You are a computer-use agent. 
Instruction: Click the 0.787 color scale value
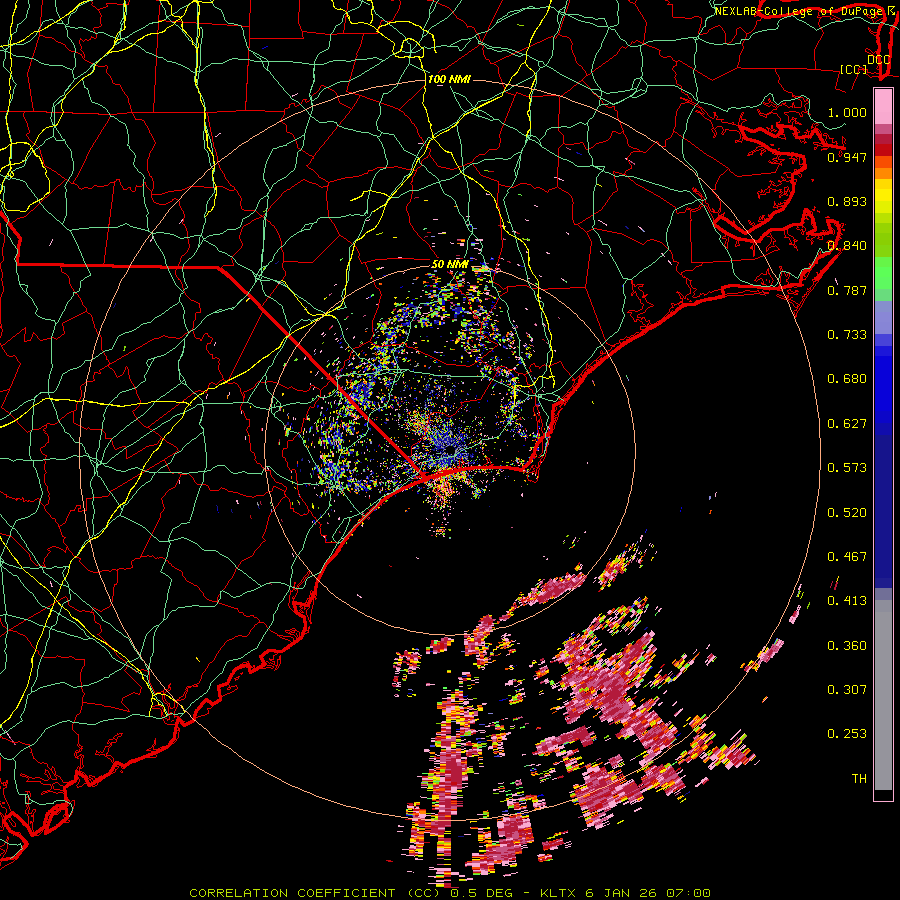click(x=847, y=290)
